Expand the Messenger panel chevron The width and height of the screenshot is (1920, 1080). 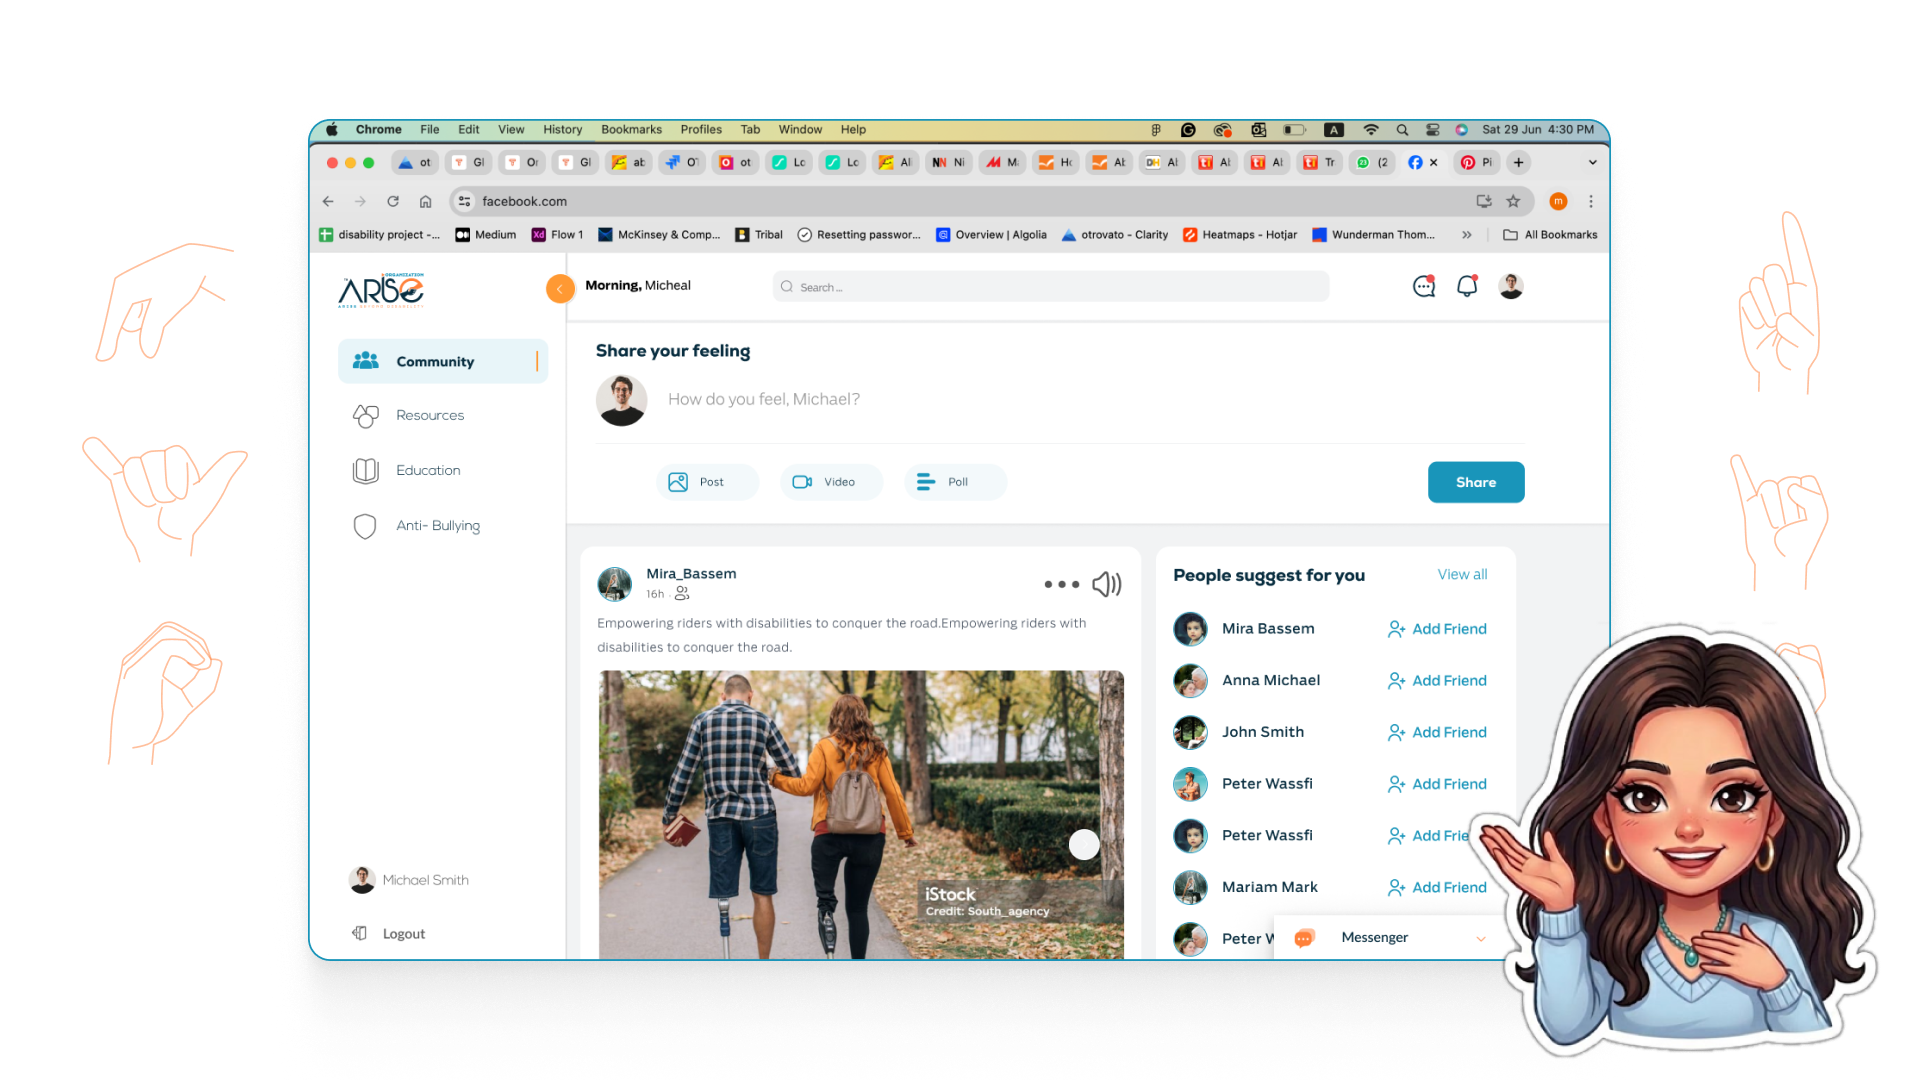(1481, 938)
